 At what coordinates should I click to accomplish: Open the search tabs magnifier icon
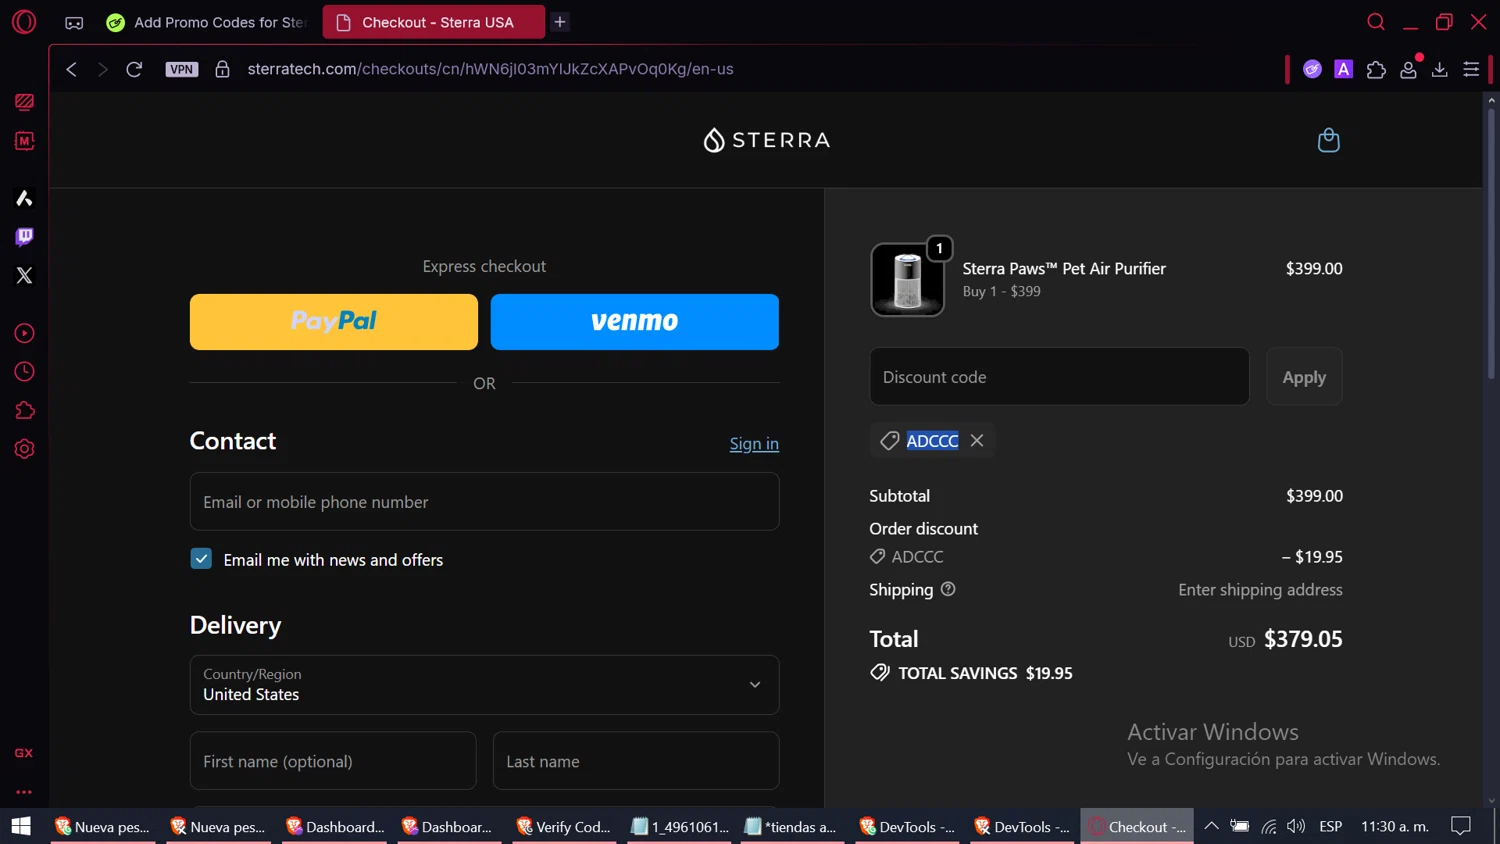point(1376,21)
